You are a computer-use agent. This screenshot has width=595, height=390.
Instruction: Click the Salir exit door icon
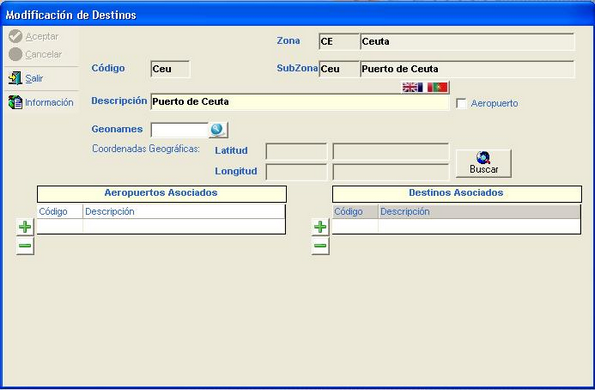(x=15, y=78)
